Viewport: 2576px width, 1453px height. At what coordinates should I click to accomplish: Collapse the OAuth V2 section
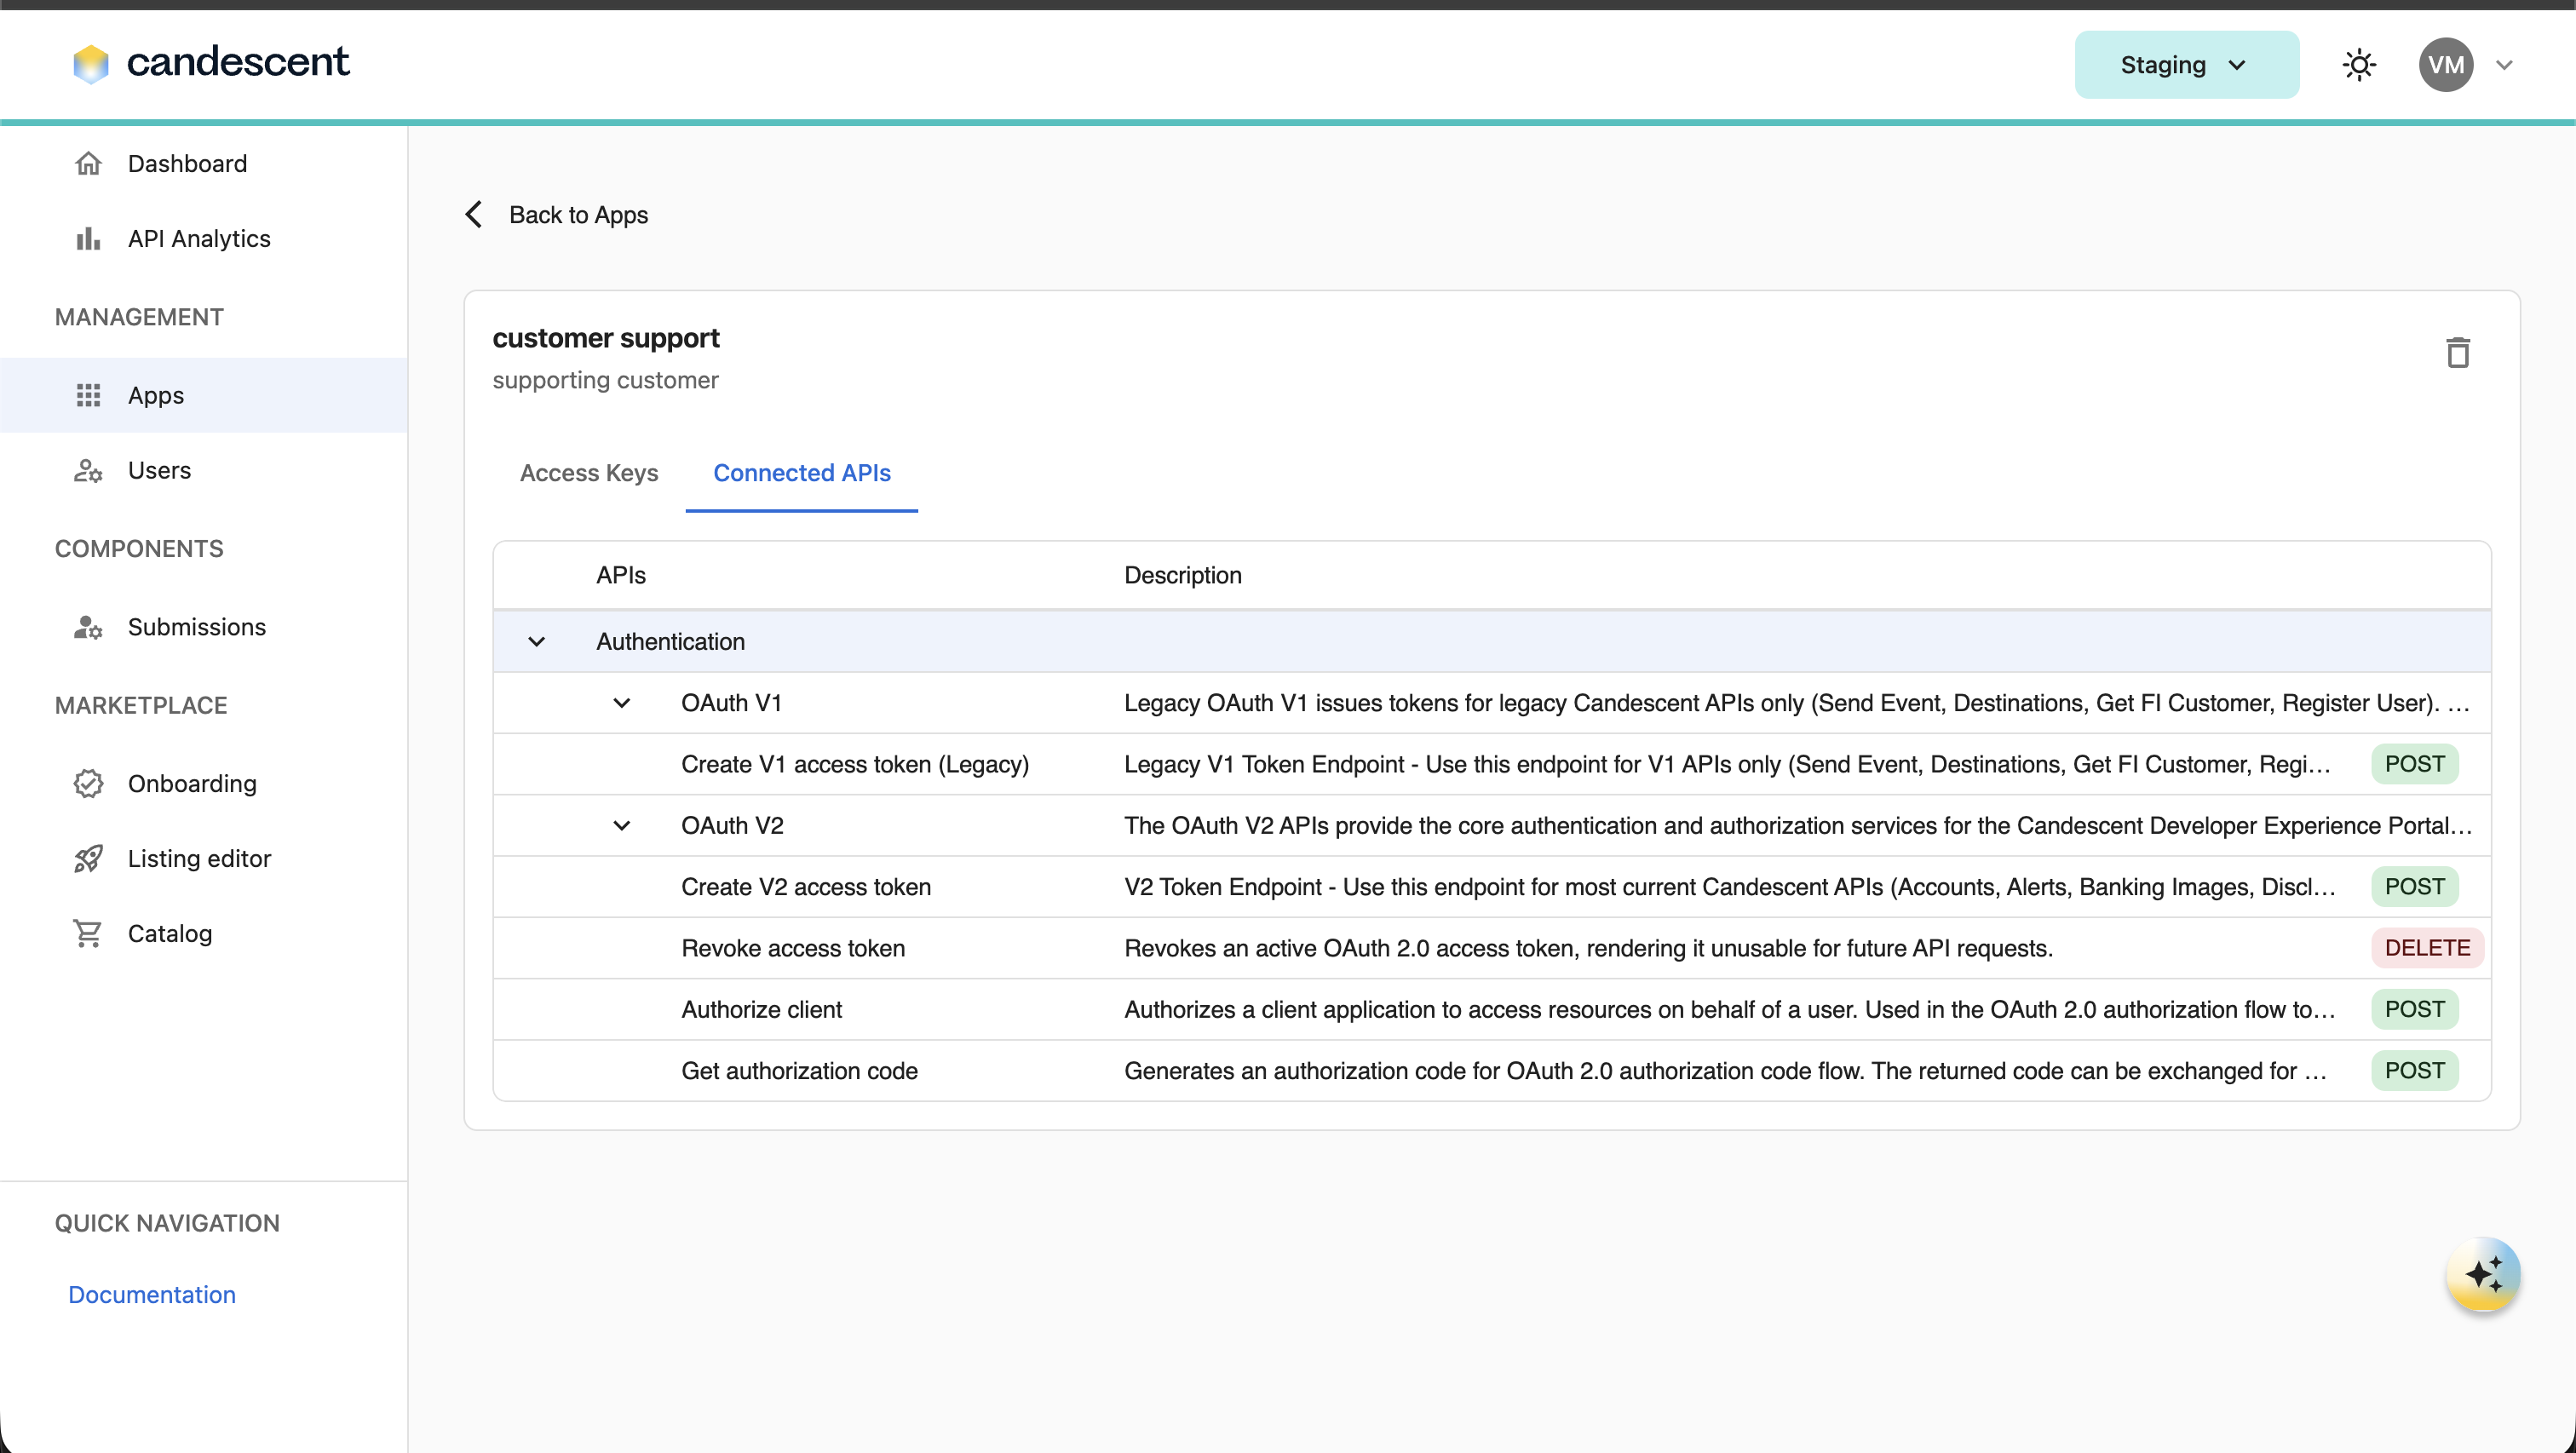622,826
